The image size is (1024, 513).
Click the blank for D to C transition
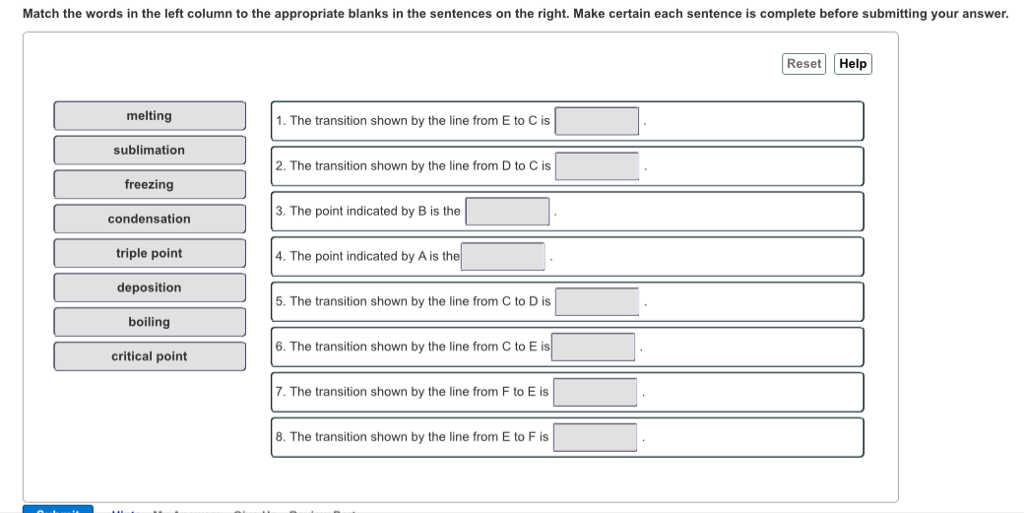(x=597, y=166)
